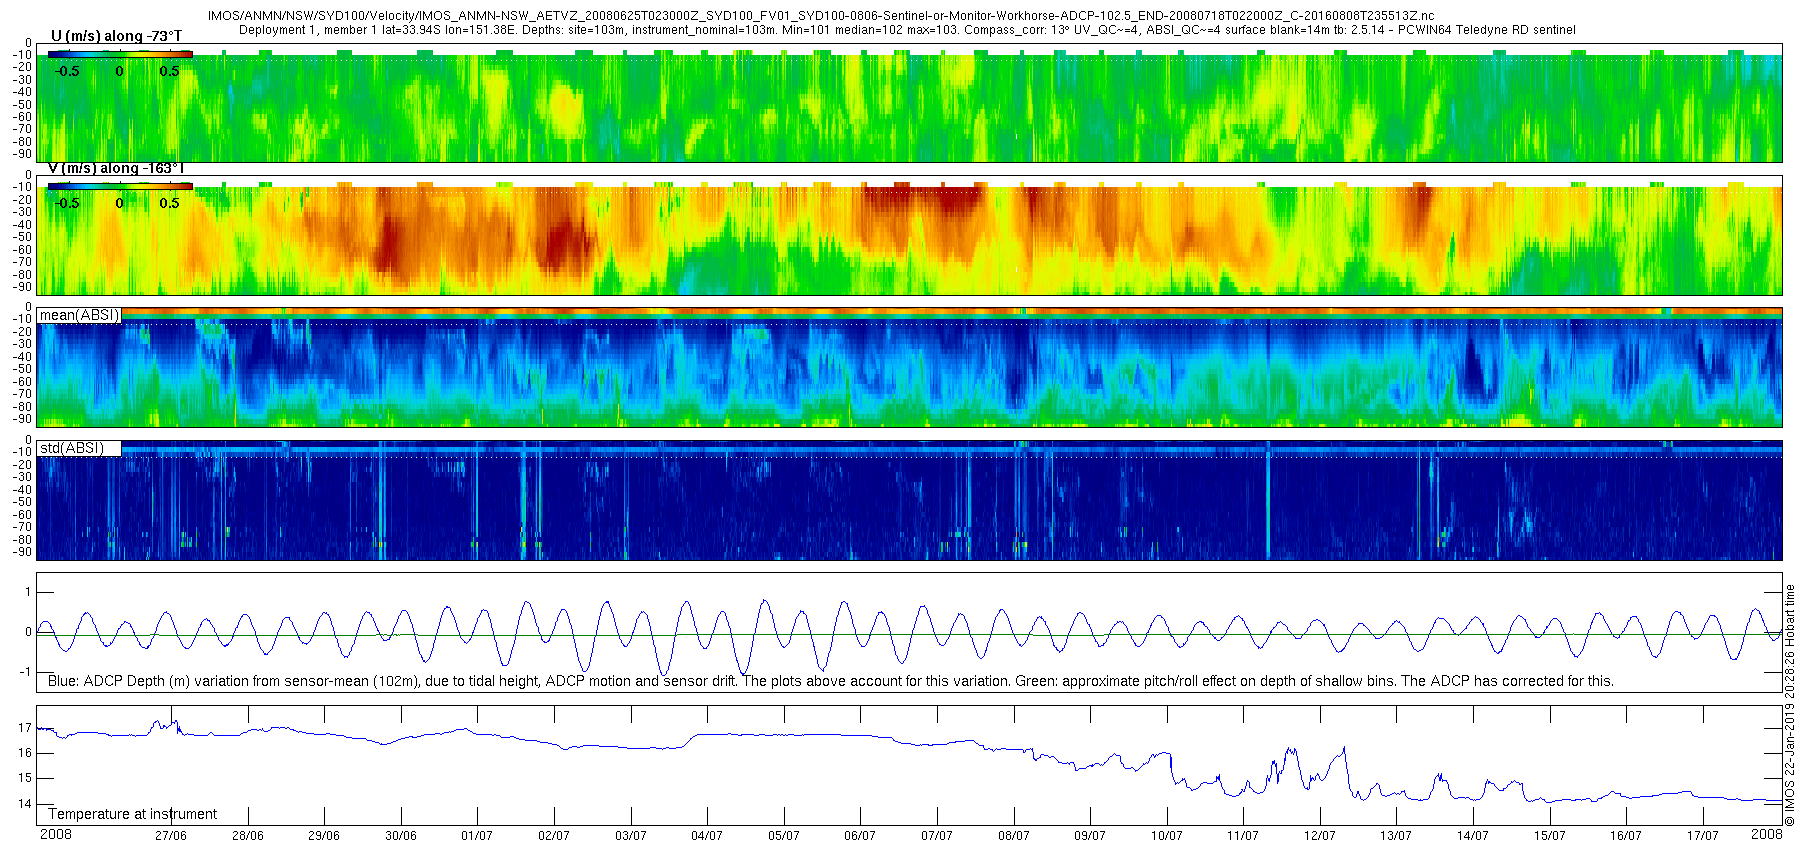Click the ADCP depth variation caption

[x=830, y=681]
